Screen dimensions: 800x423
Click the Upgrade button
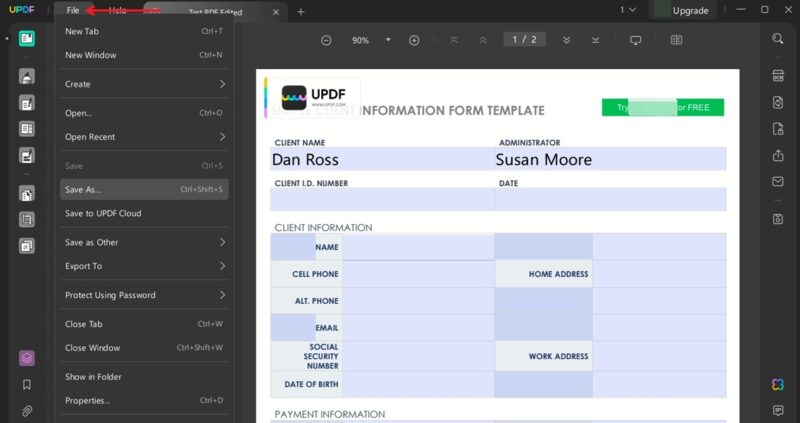click(683, 10)
